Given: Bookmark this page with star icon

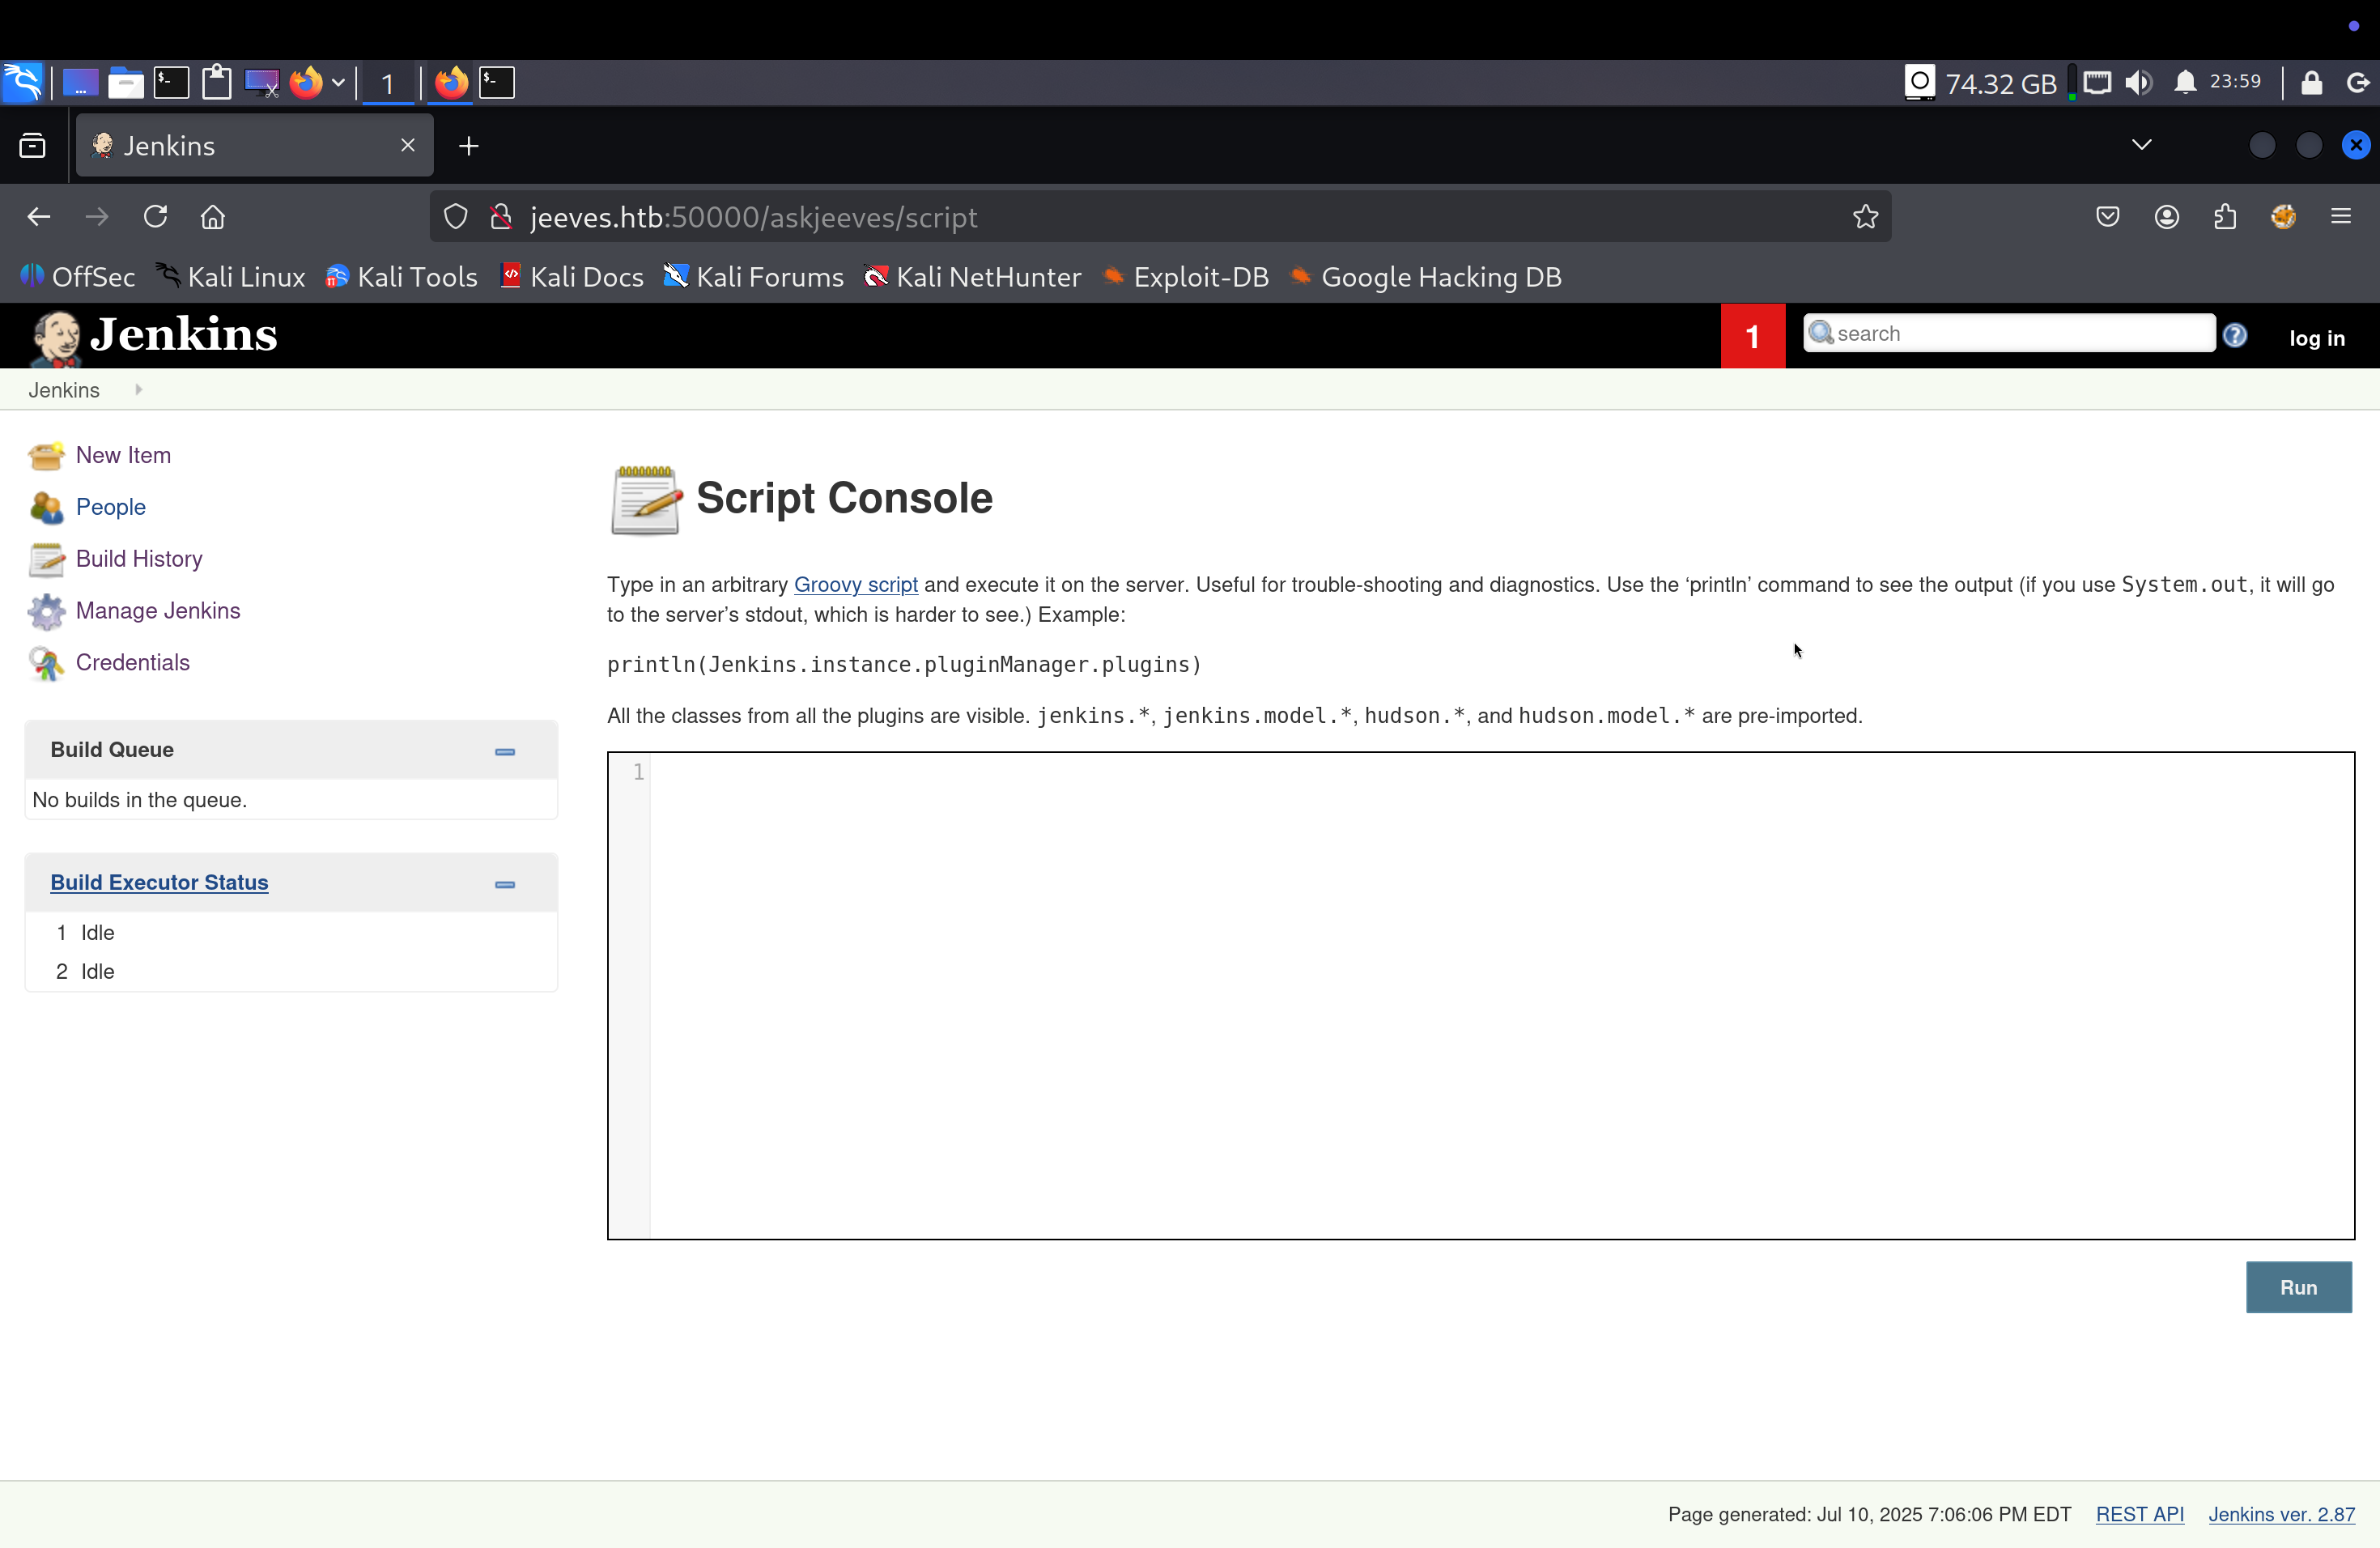Looking at the screenshot, I should coord(1865,217).
